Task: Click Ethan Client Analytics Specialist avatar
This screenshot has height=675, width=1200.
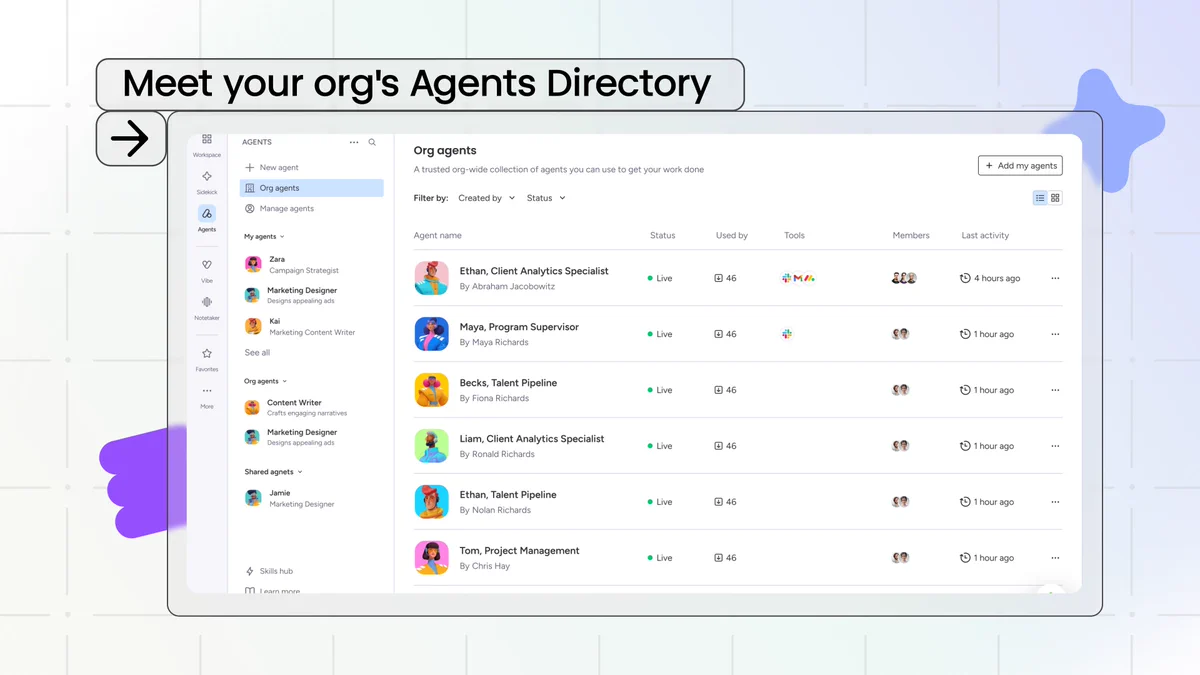Action: click(432, 278)
